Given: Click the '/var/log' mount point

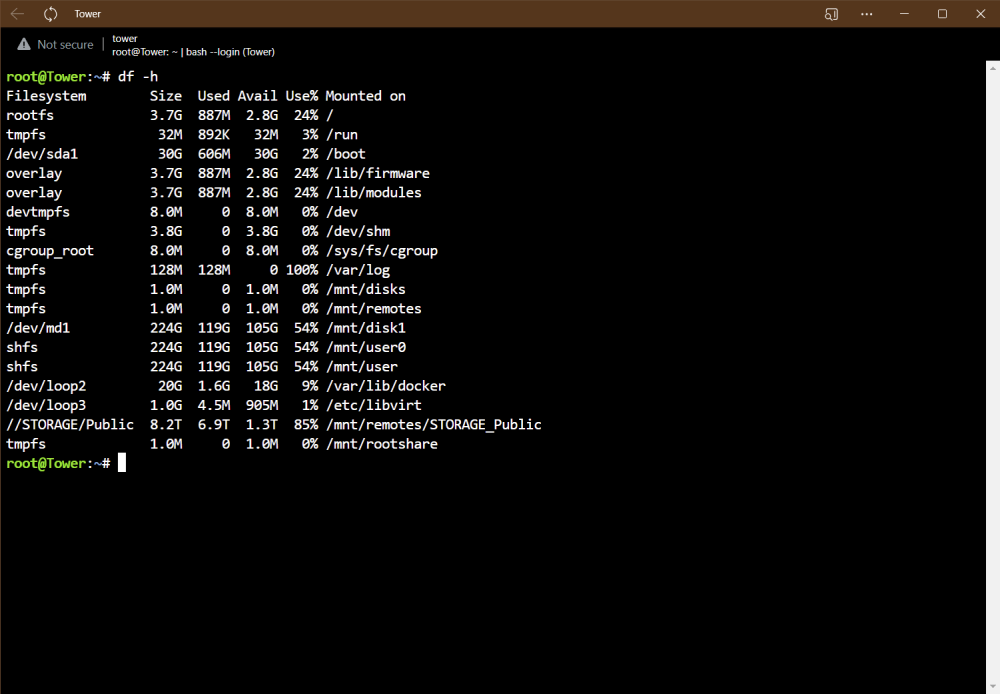Looking at the screenshot, I should [x=358, y=270].
